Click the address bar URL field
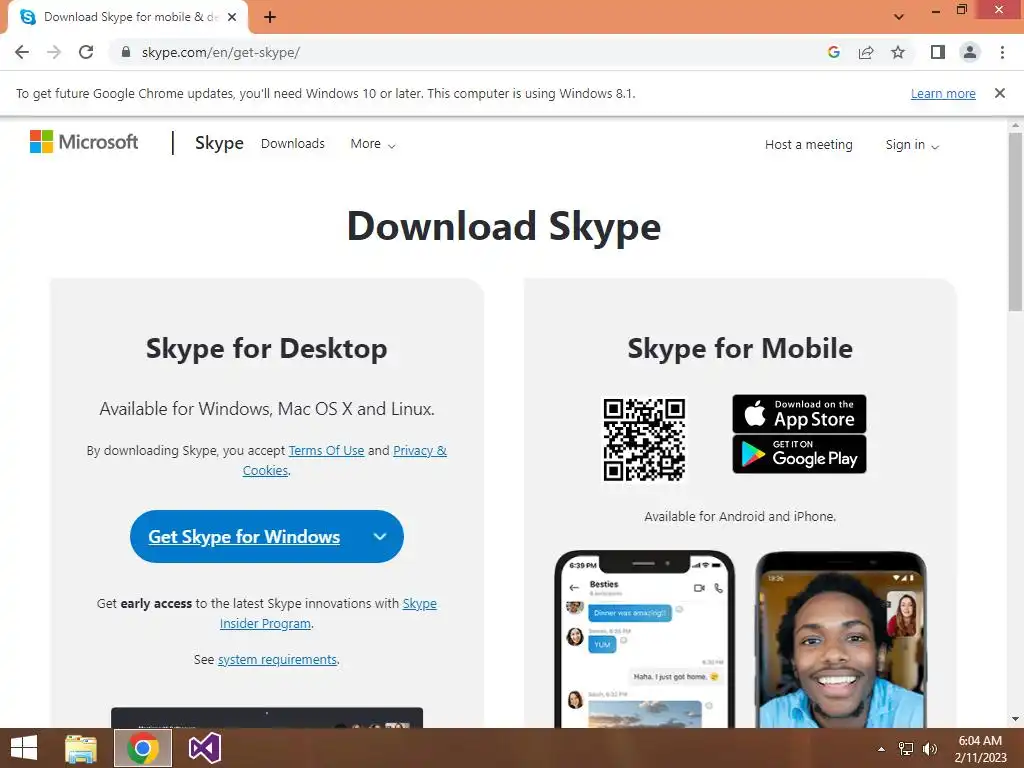 click(x=470, y=52)
